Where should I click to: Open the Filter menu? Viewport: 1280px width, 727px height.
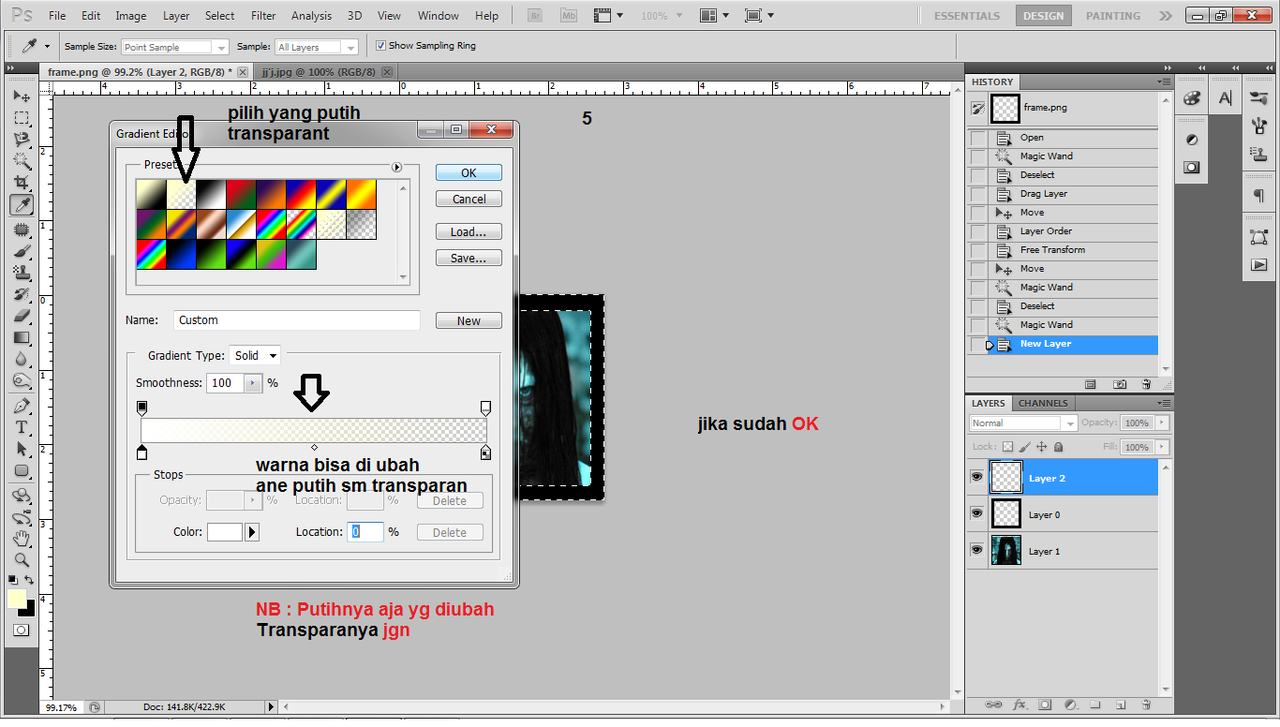263,16
